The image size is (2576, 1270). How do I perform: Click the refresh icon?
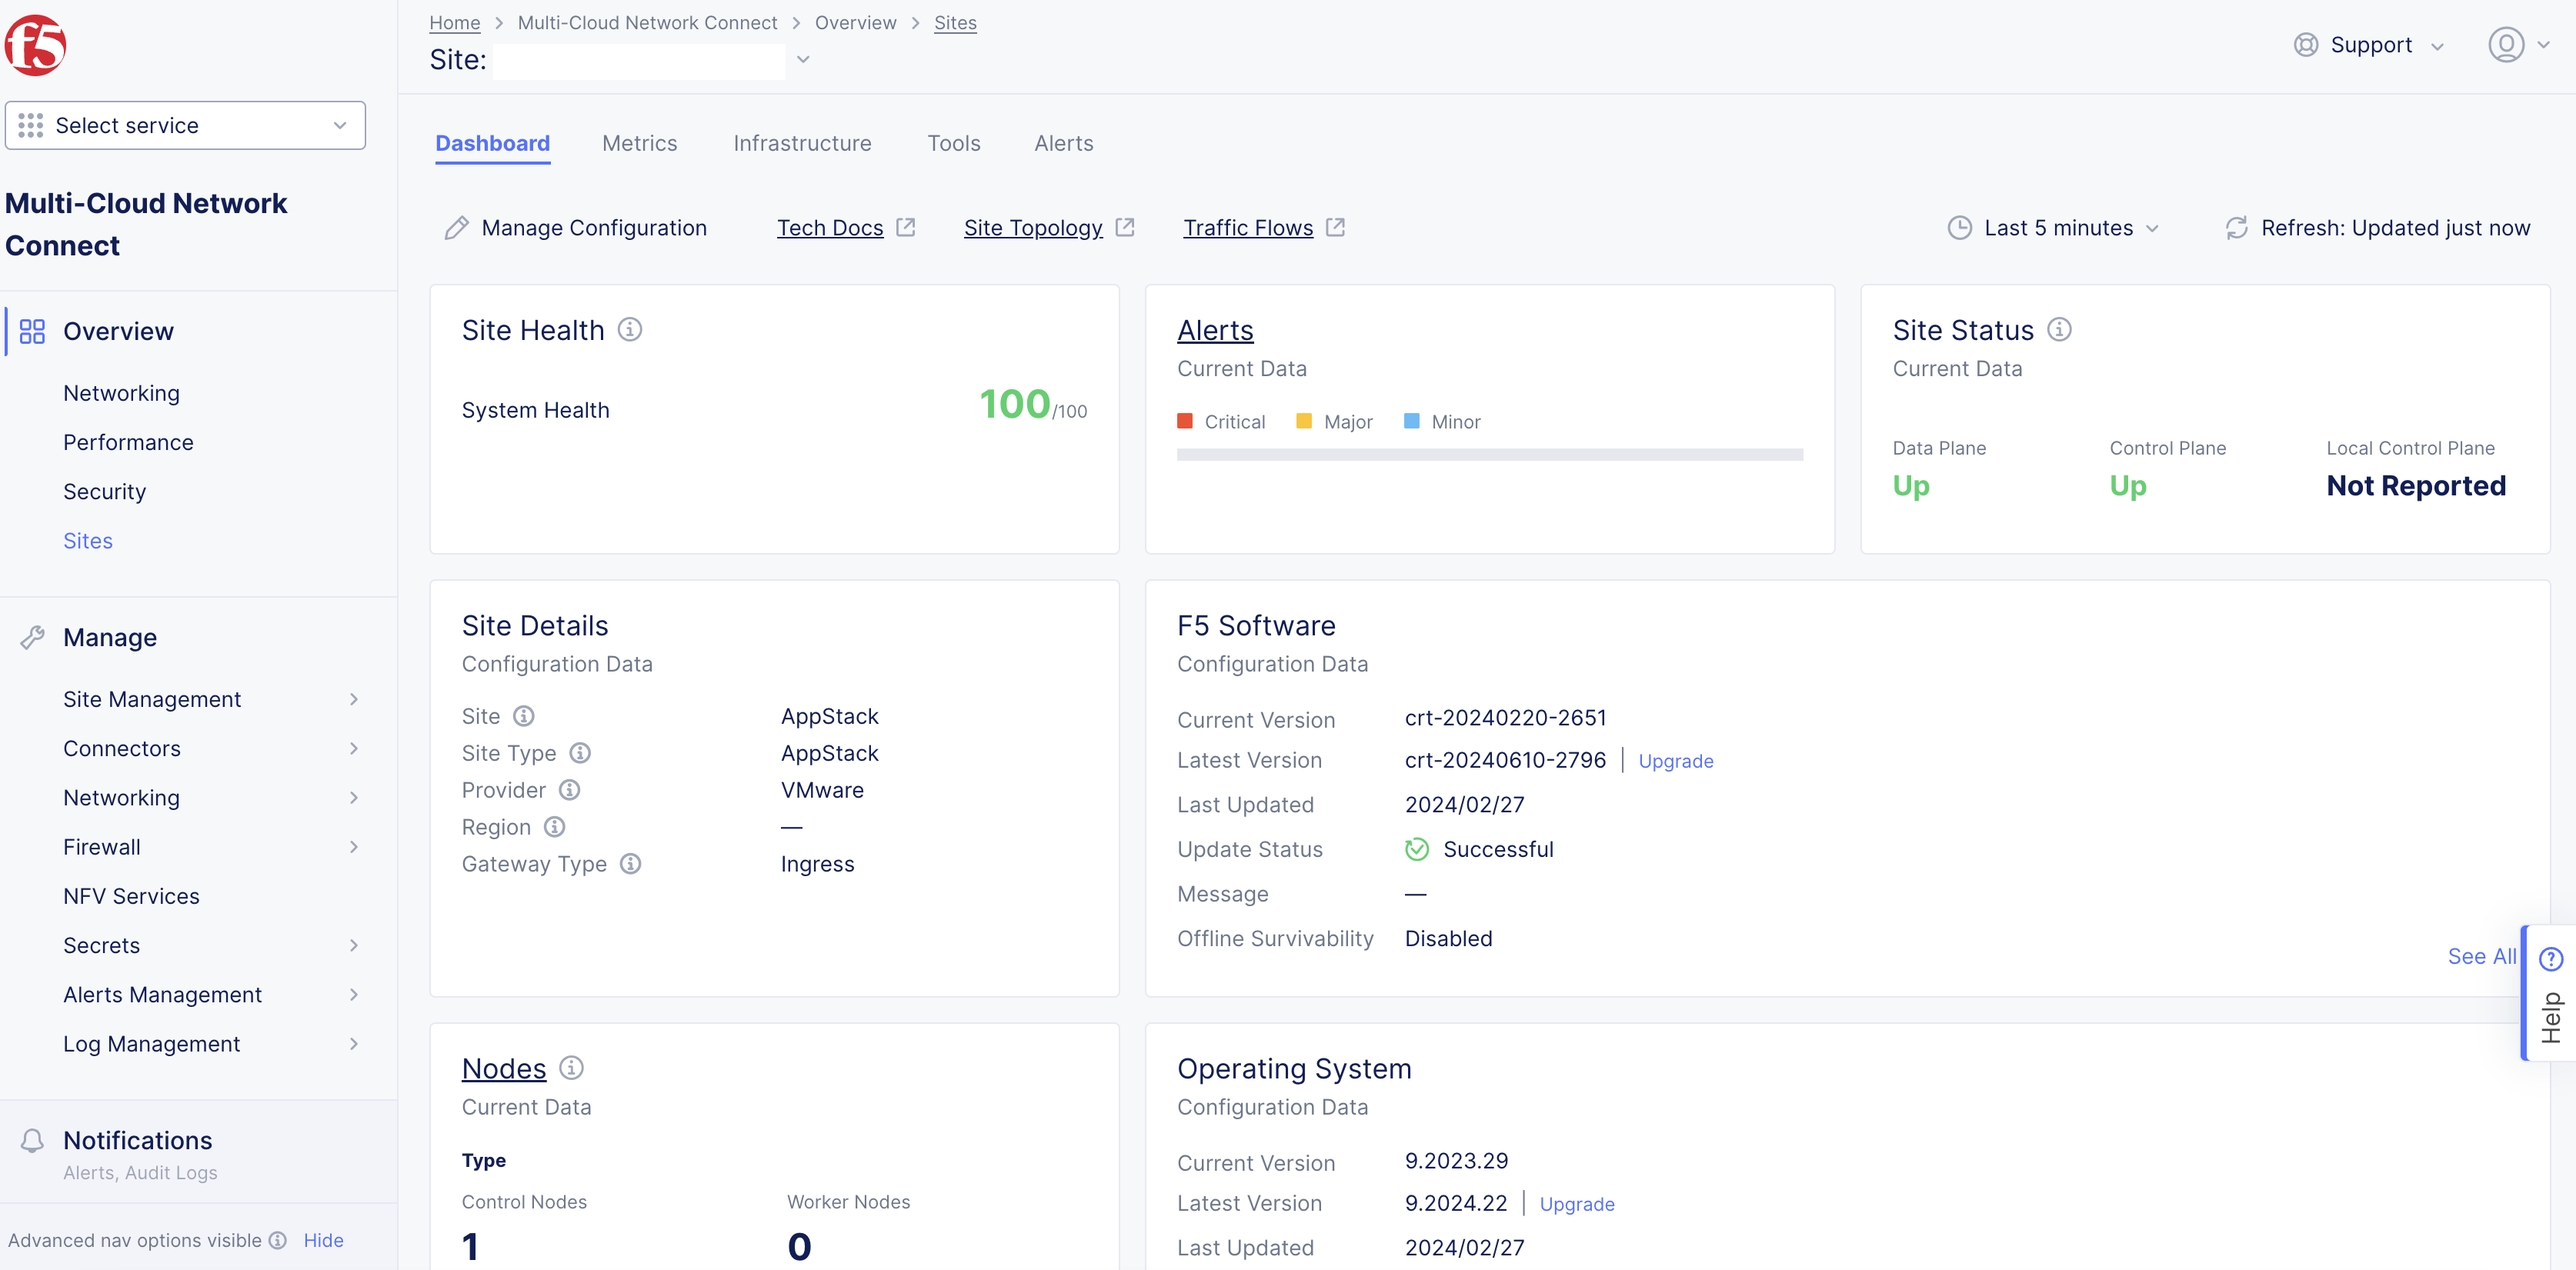pyautogui.click(x=2236, y=228)
